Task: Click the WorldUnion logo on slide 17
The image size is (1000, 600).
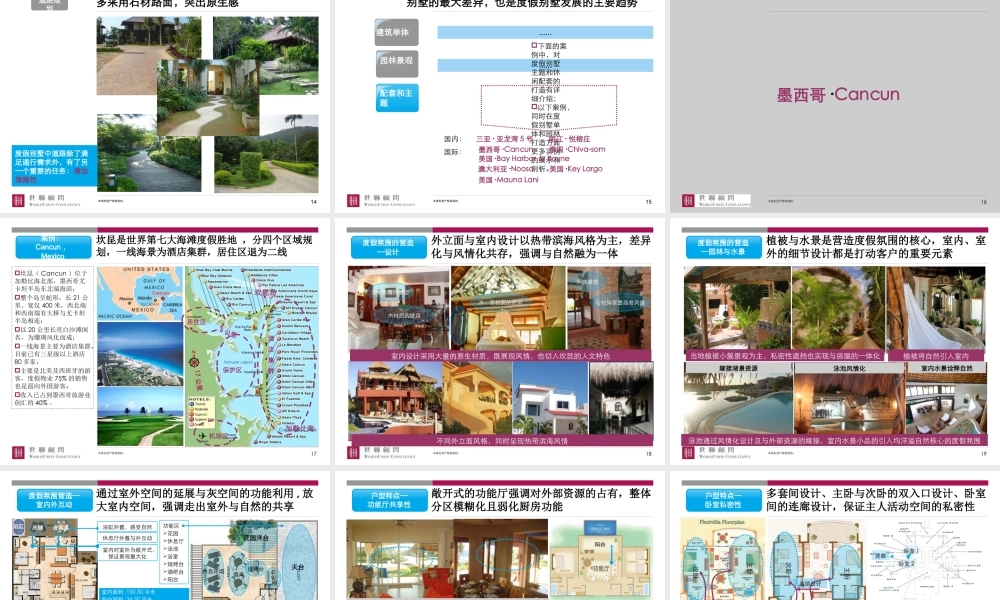Action: pos(46,453)
